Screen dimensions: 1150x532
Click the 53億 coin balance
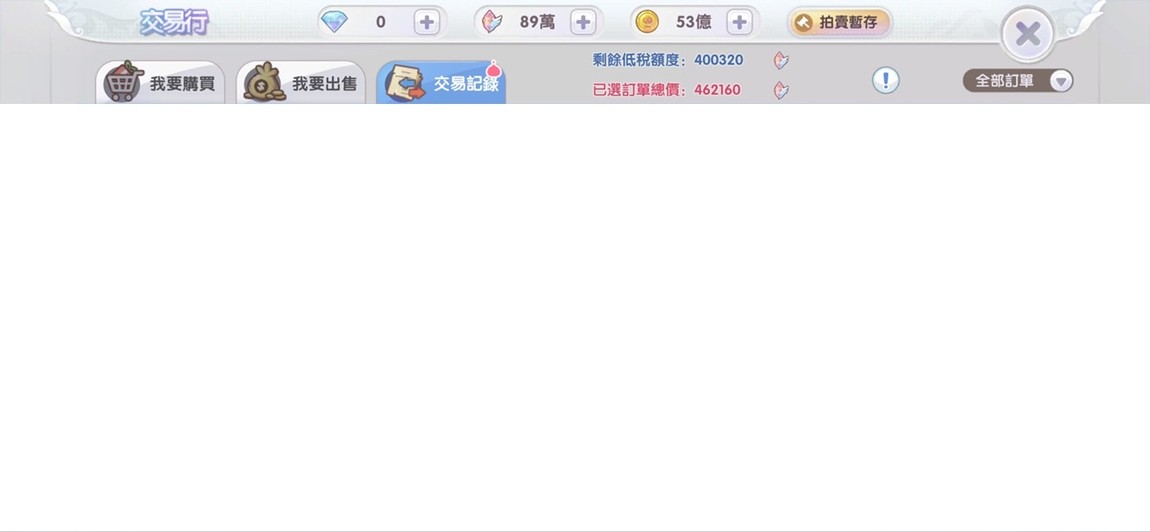pyautogui.click(x=693, y=22)
